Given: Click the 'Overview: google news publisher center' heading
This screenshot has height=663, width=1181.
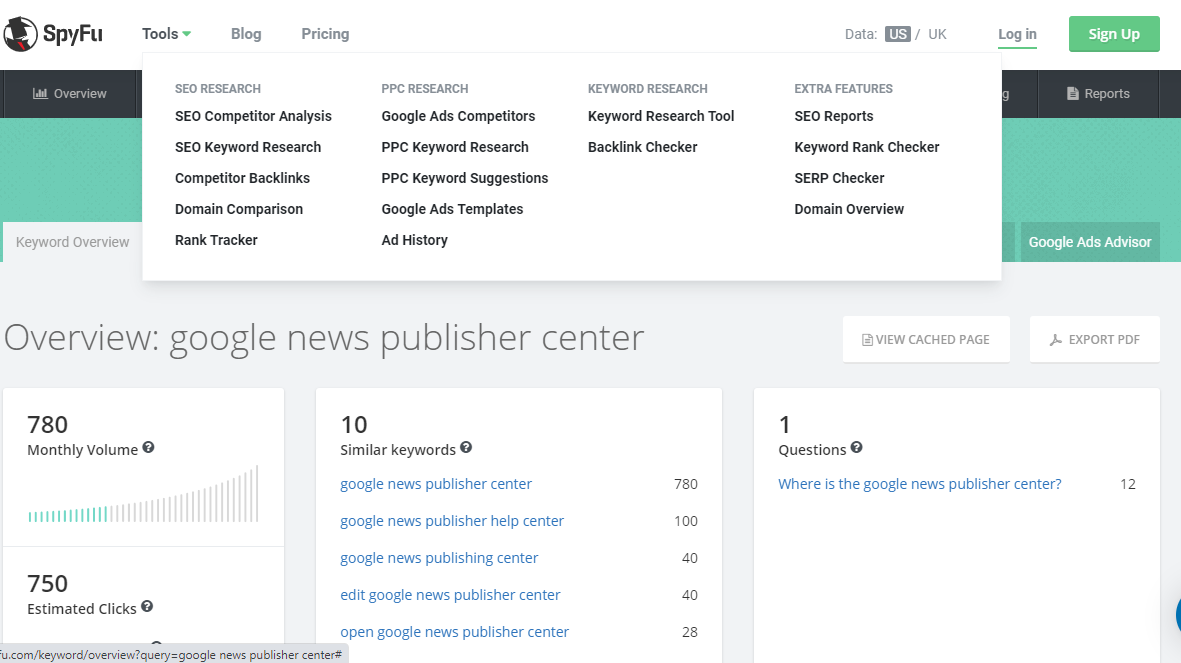Looking at the screenshot, I should [324, 338].
